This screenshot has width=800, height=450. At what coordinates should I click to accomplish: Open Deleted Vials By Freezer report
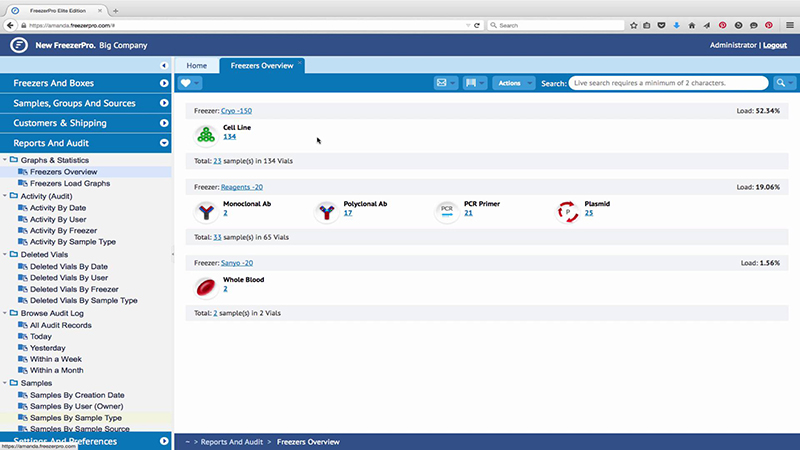pos(74,289)
